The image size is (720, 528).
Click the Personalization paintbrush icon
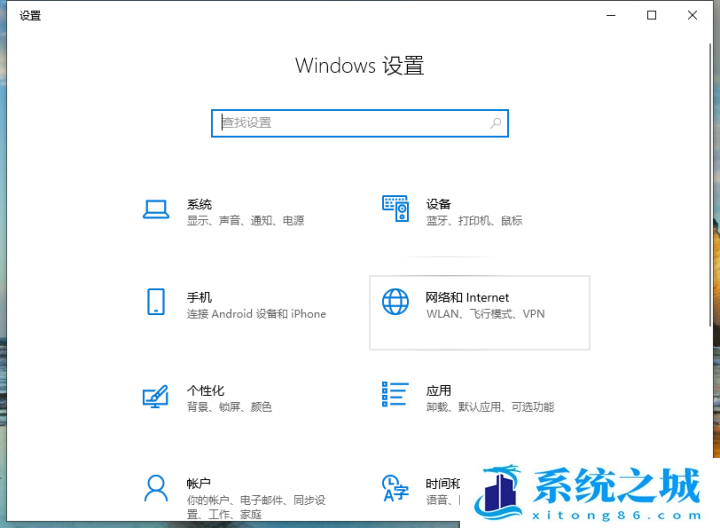[155, 396]
